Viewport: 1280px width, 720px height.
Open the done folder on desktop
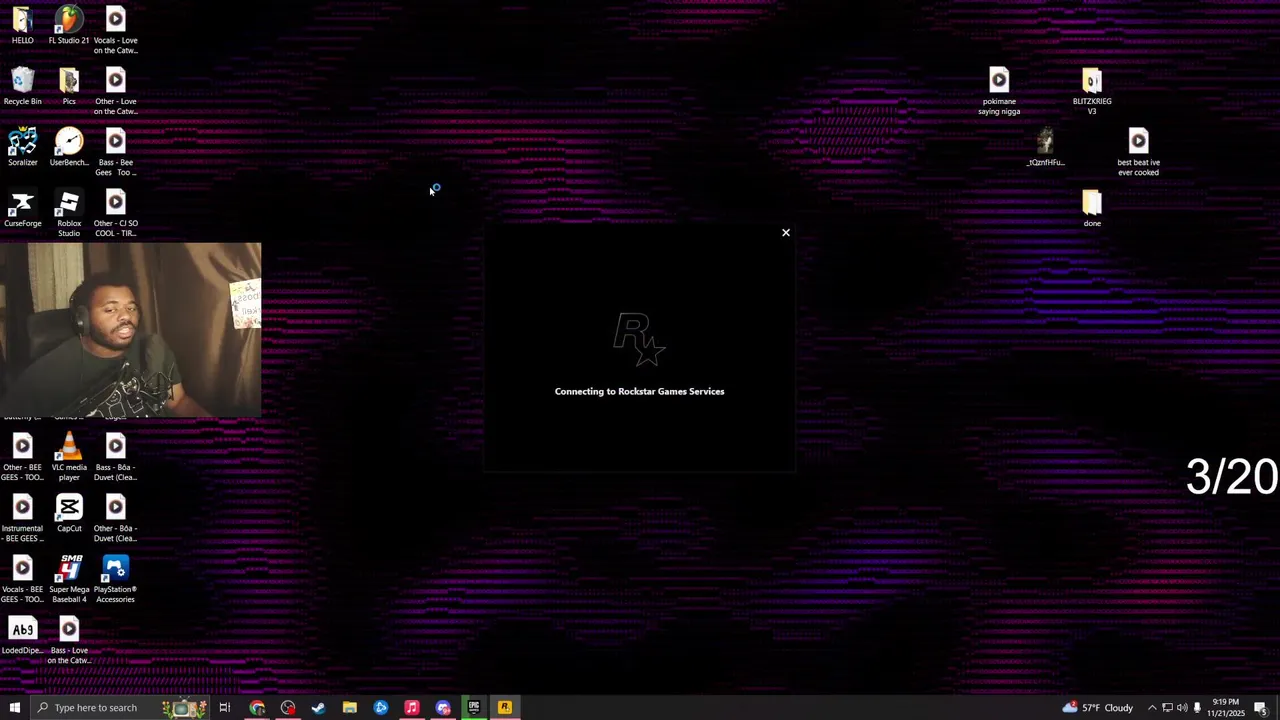tap(1092, 209)
